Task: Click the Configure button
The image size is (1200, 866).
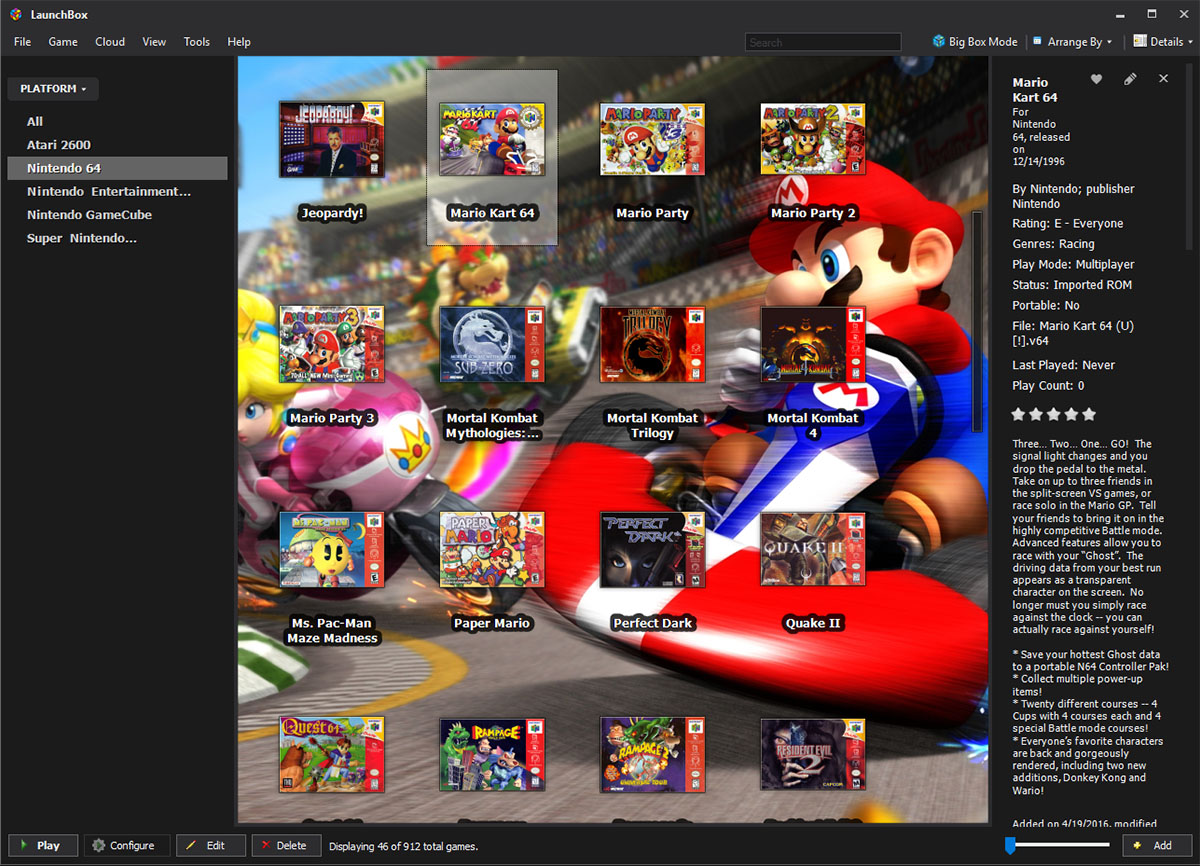Action: pos(127,845)
